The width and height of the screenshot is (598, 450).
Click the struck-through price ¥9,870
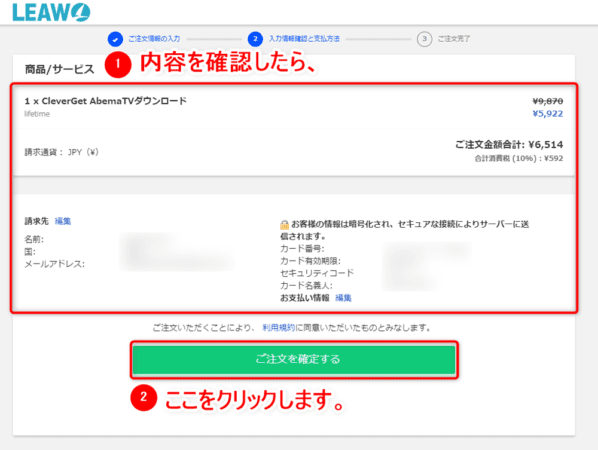(548, 101)
